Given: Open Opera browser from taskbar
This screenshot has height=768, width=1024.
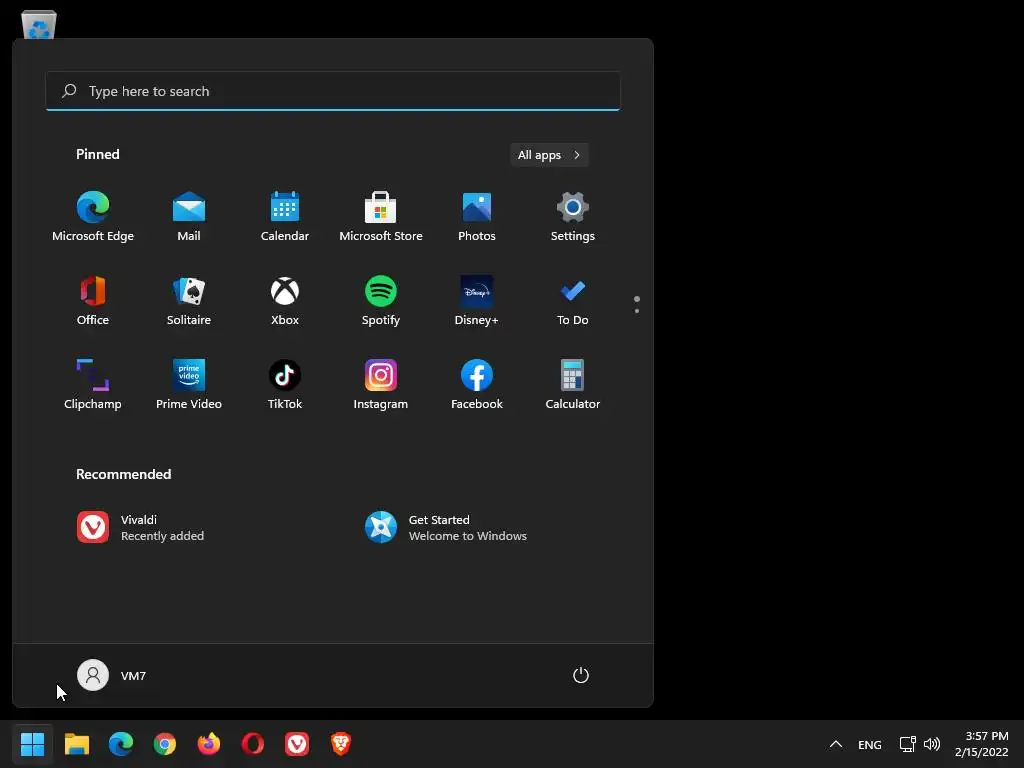Looking at the screenshot, I should point(253,744).
